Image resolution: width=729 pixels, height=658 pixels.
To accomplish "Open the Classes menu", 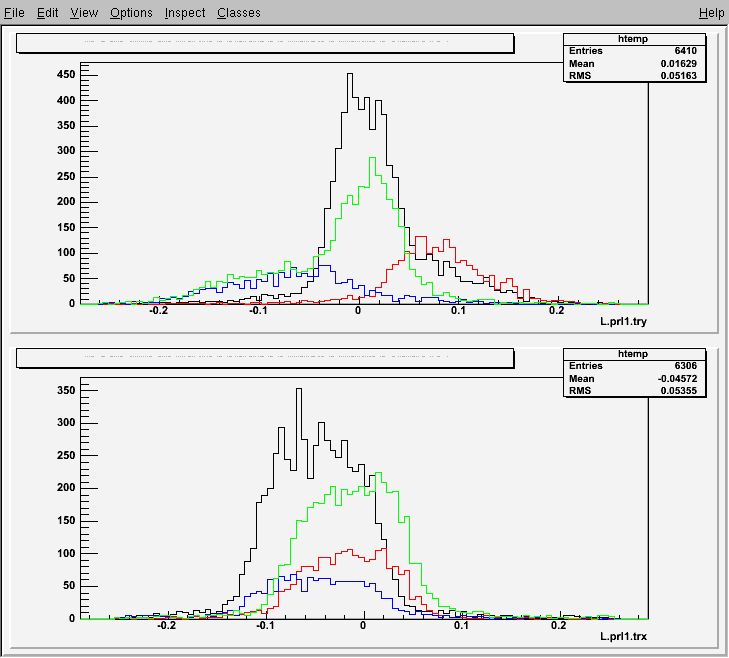I will pyautogui.click(x=239, y=13).
